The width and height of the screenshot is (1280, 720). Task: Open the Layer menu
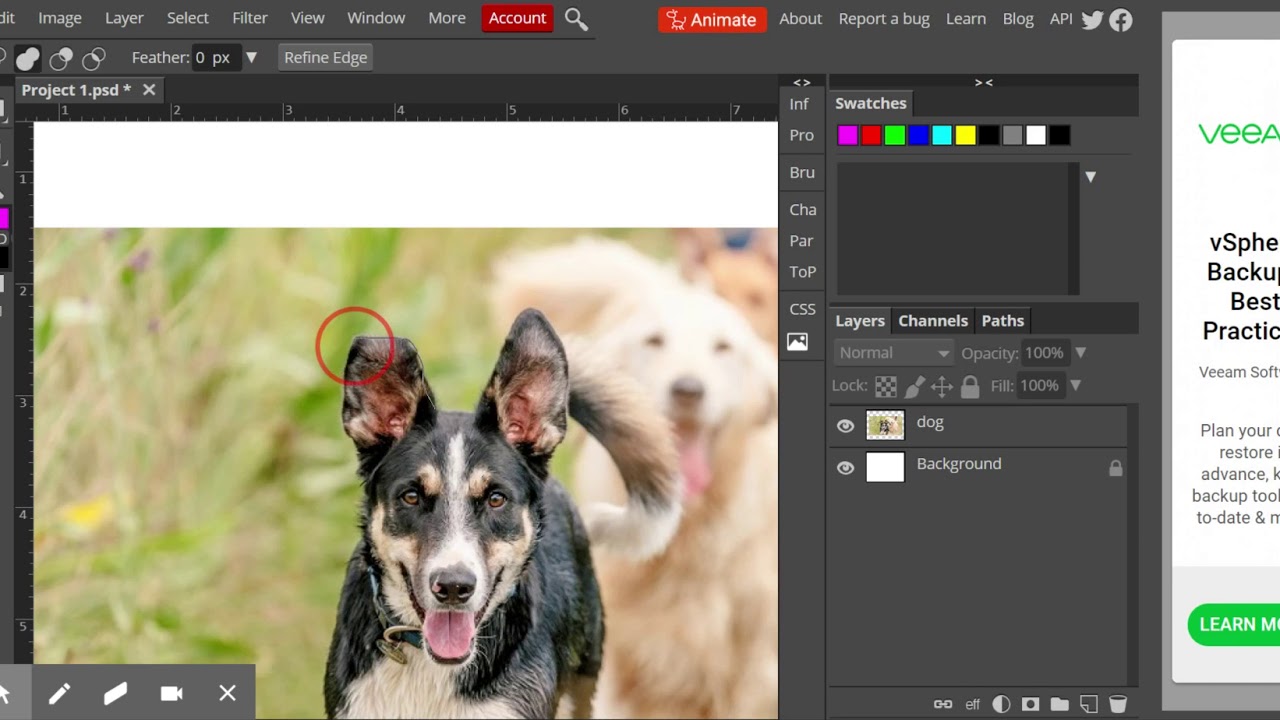124,18
